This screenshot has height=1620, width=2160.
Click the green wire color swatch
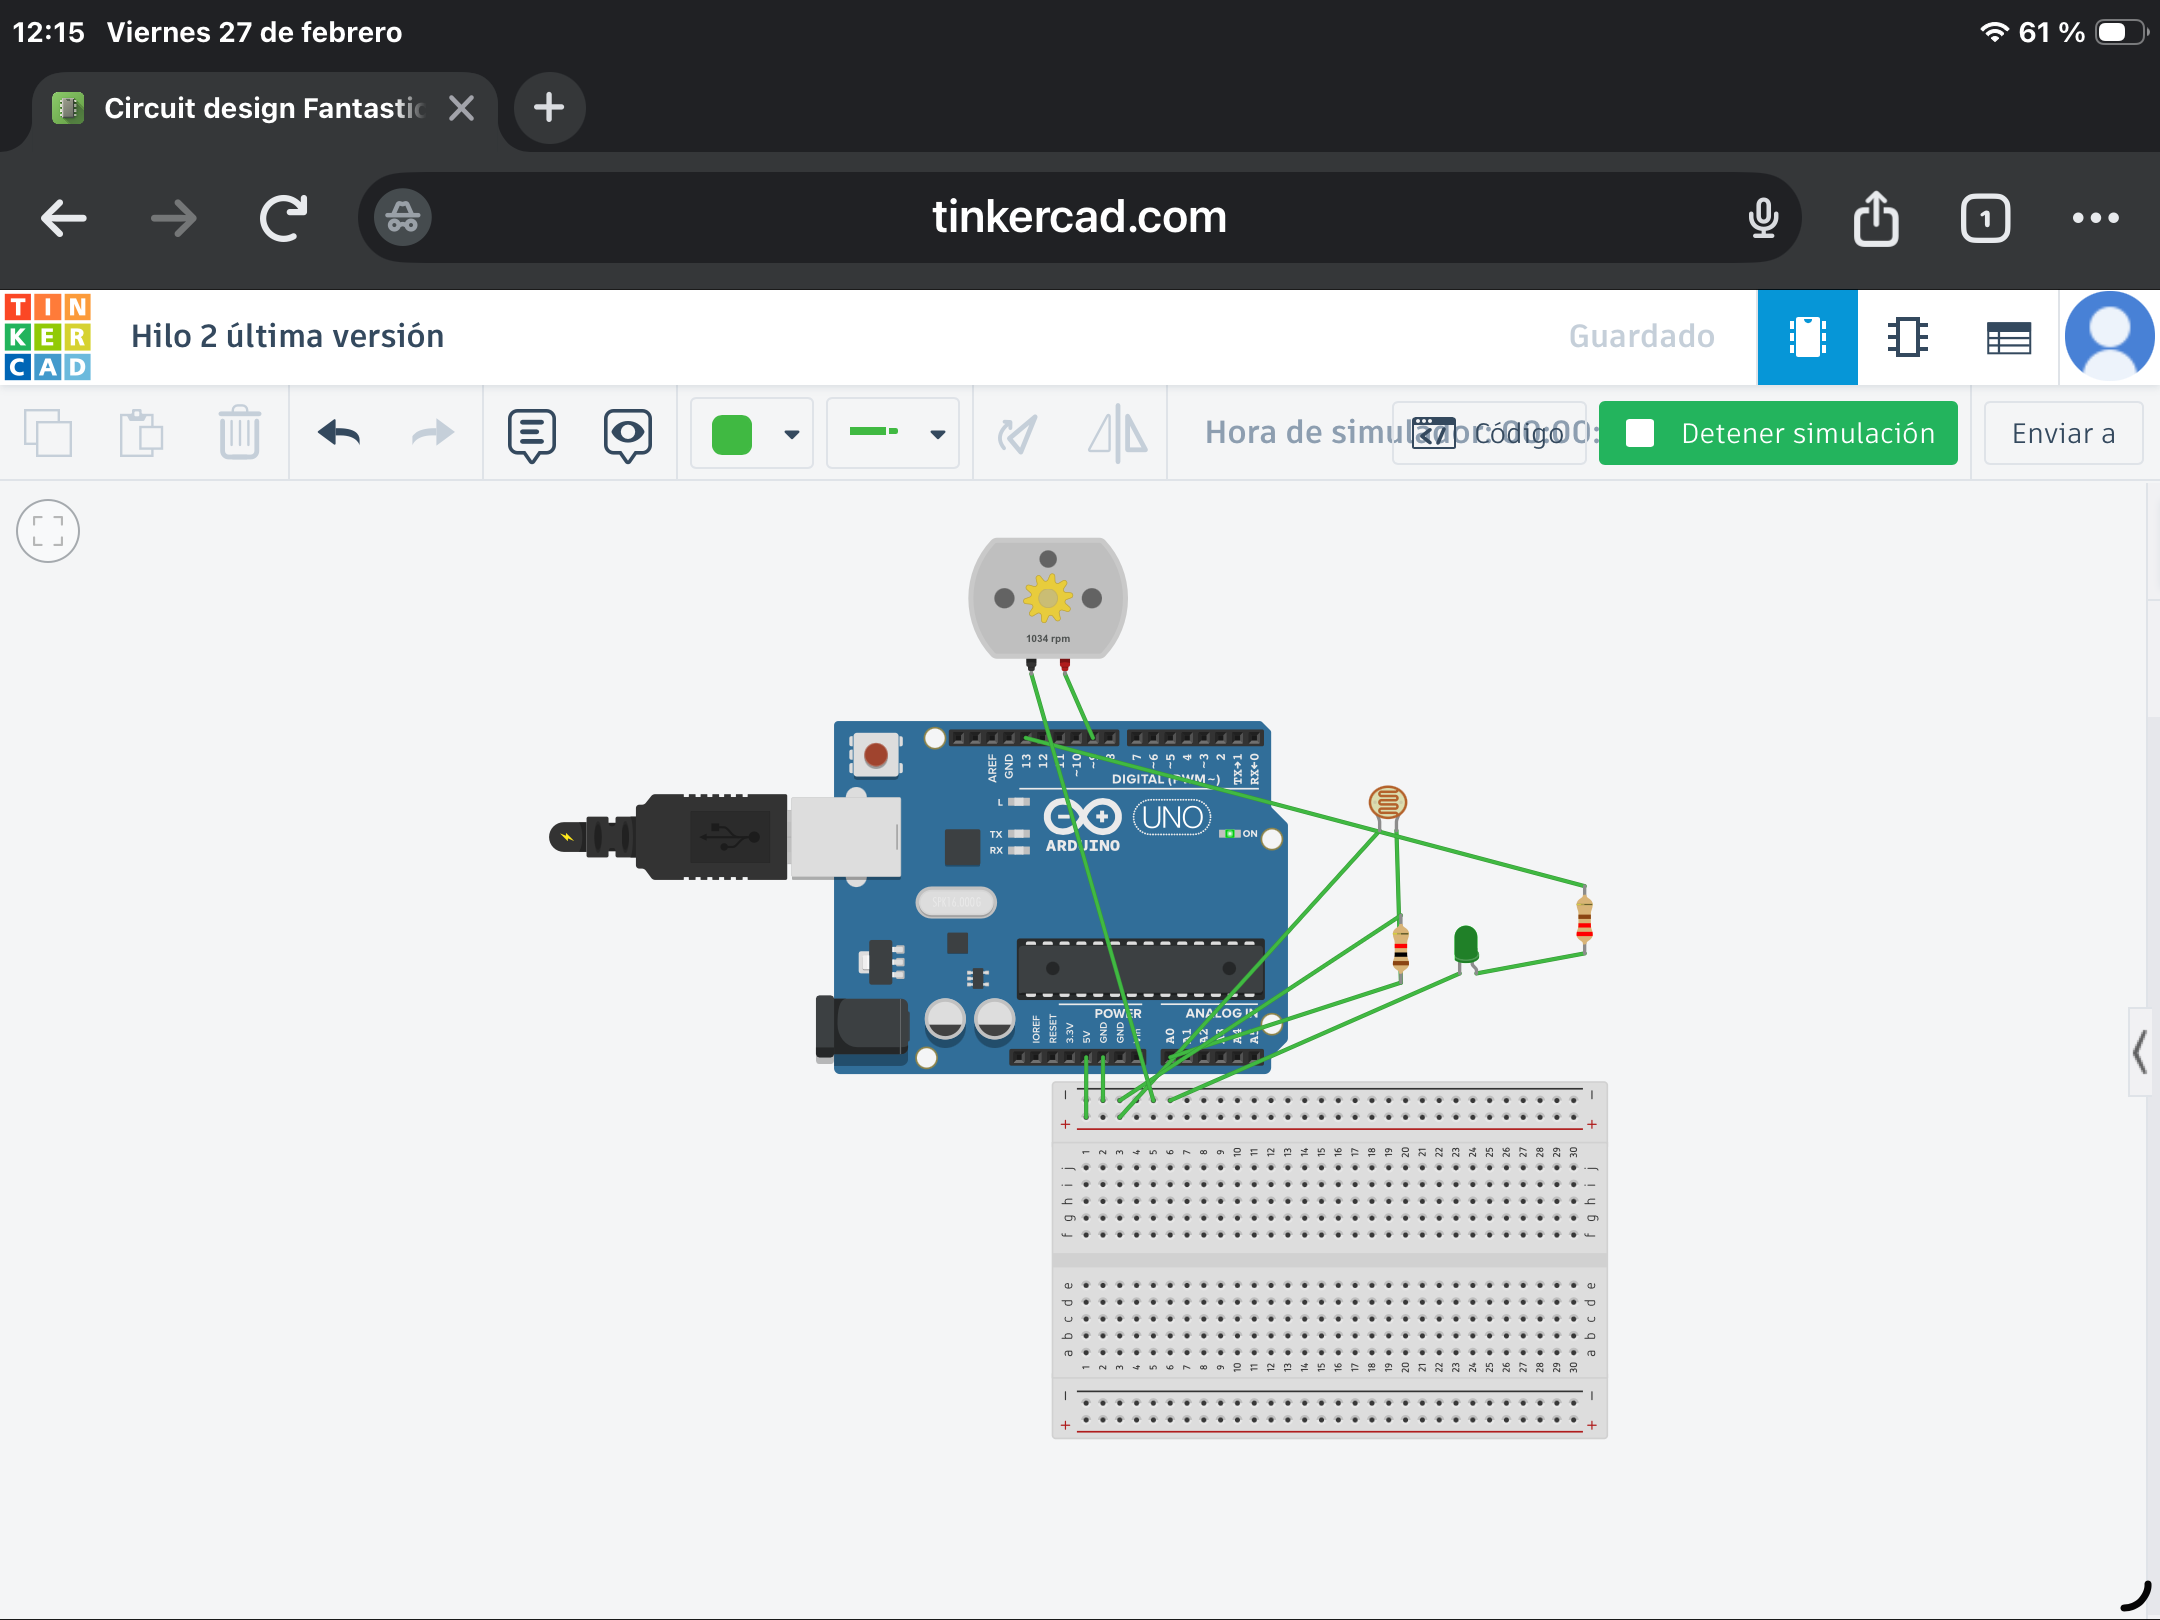(x=732, y=434)
